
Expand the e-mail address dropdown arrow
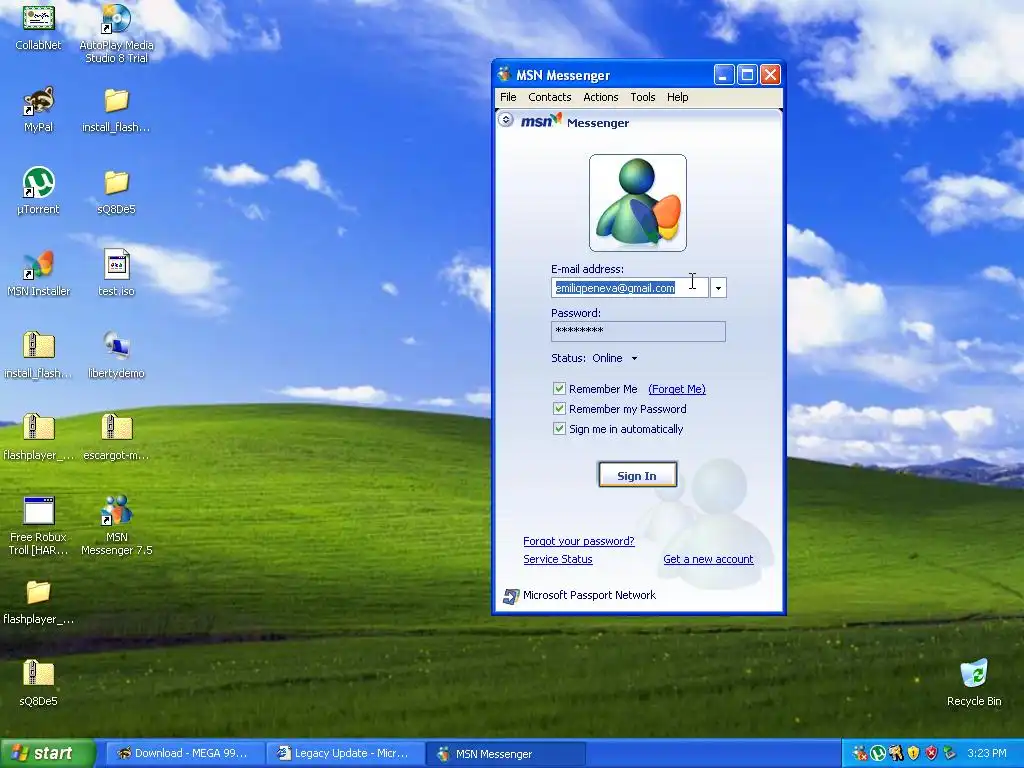point(718,288)
